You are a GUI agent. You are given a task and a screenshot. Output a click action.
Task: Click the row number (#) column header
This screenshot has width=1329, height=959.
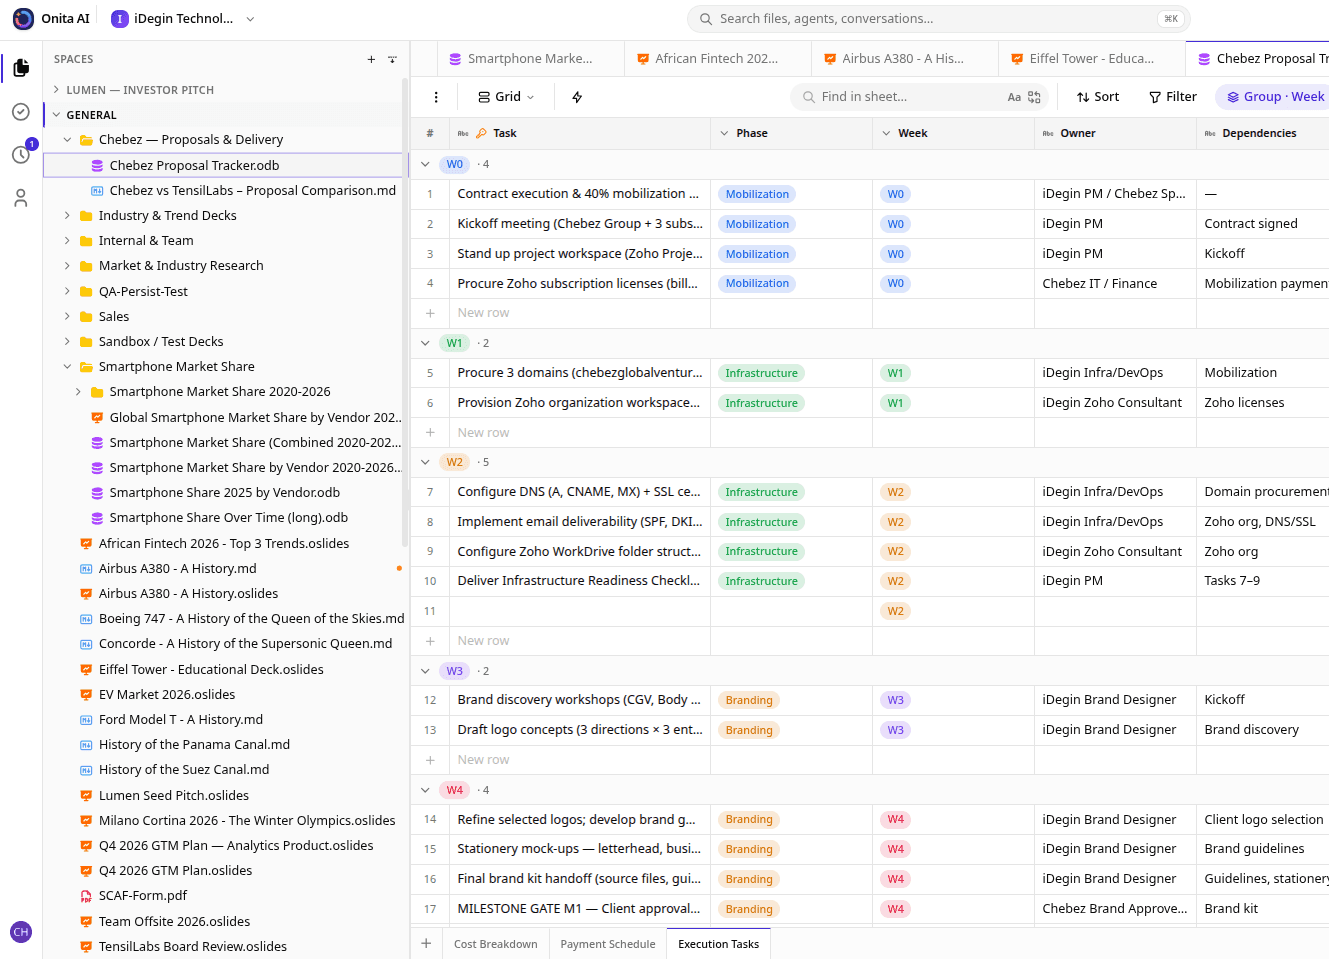430,133
